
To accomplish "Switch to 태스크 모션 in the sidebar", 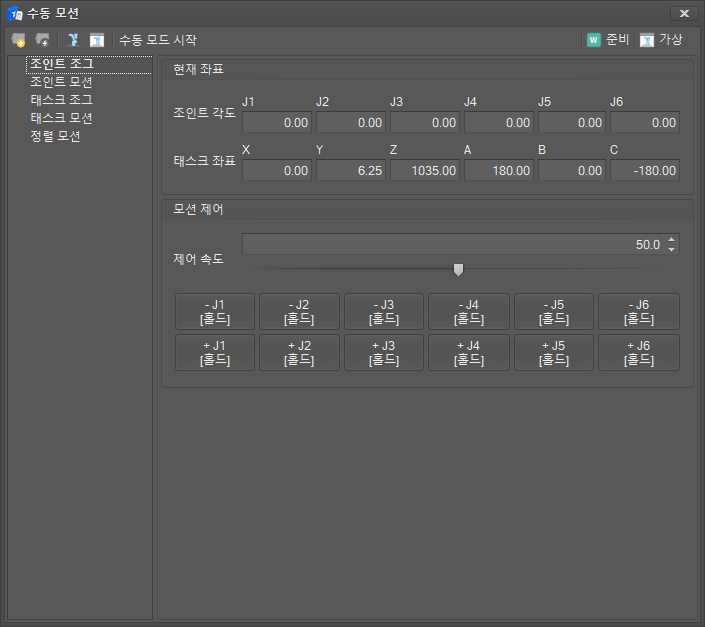I will tap(62, 118).
